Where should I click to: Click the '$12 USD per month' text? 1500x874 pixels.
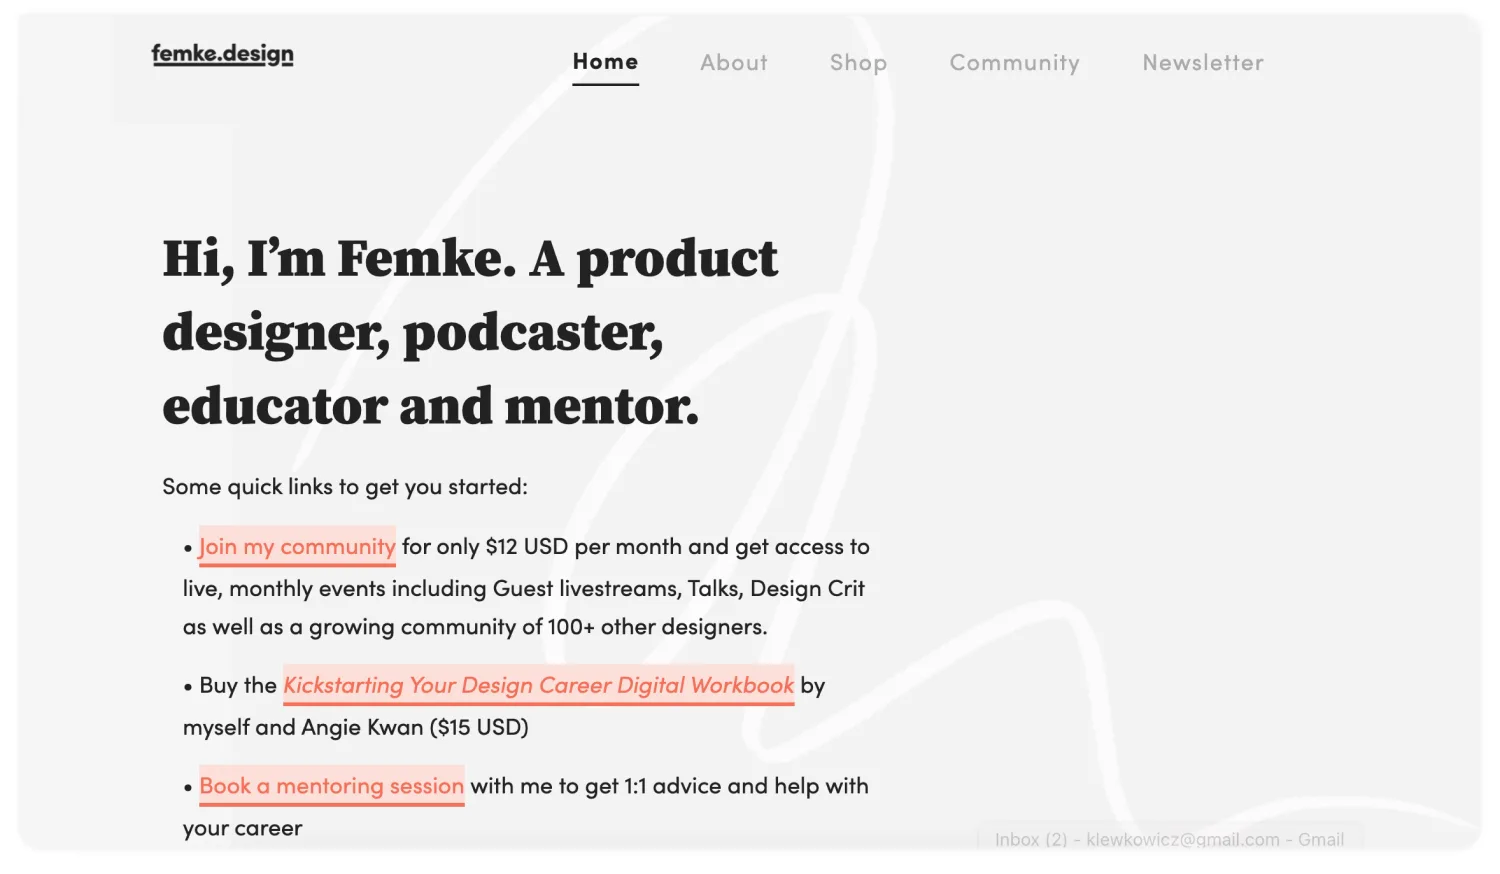583,546
